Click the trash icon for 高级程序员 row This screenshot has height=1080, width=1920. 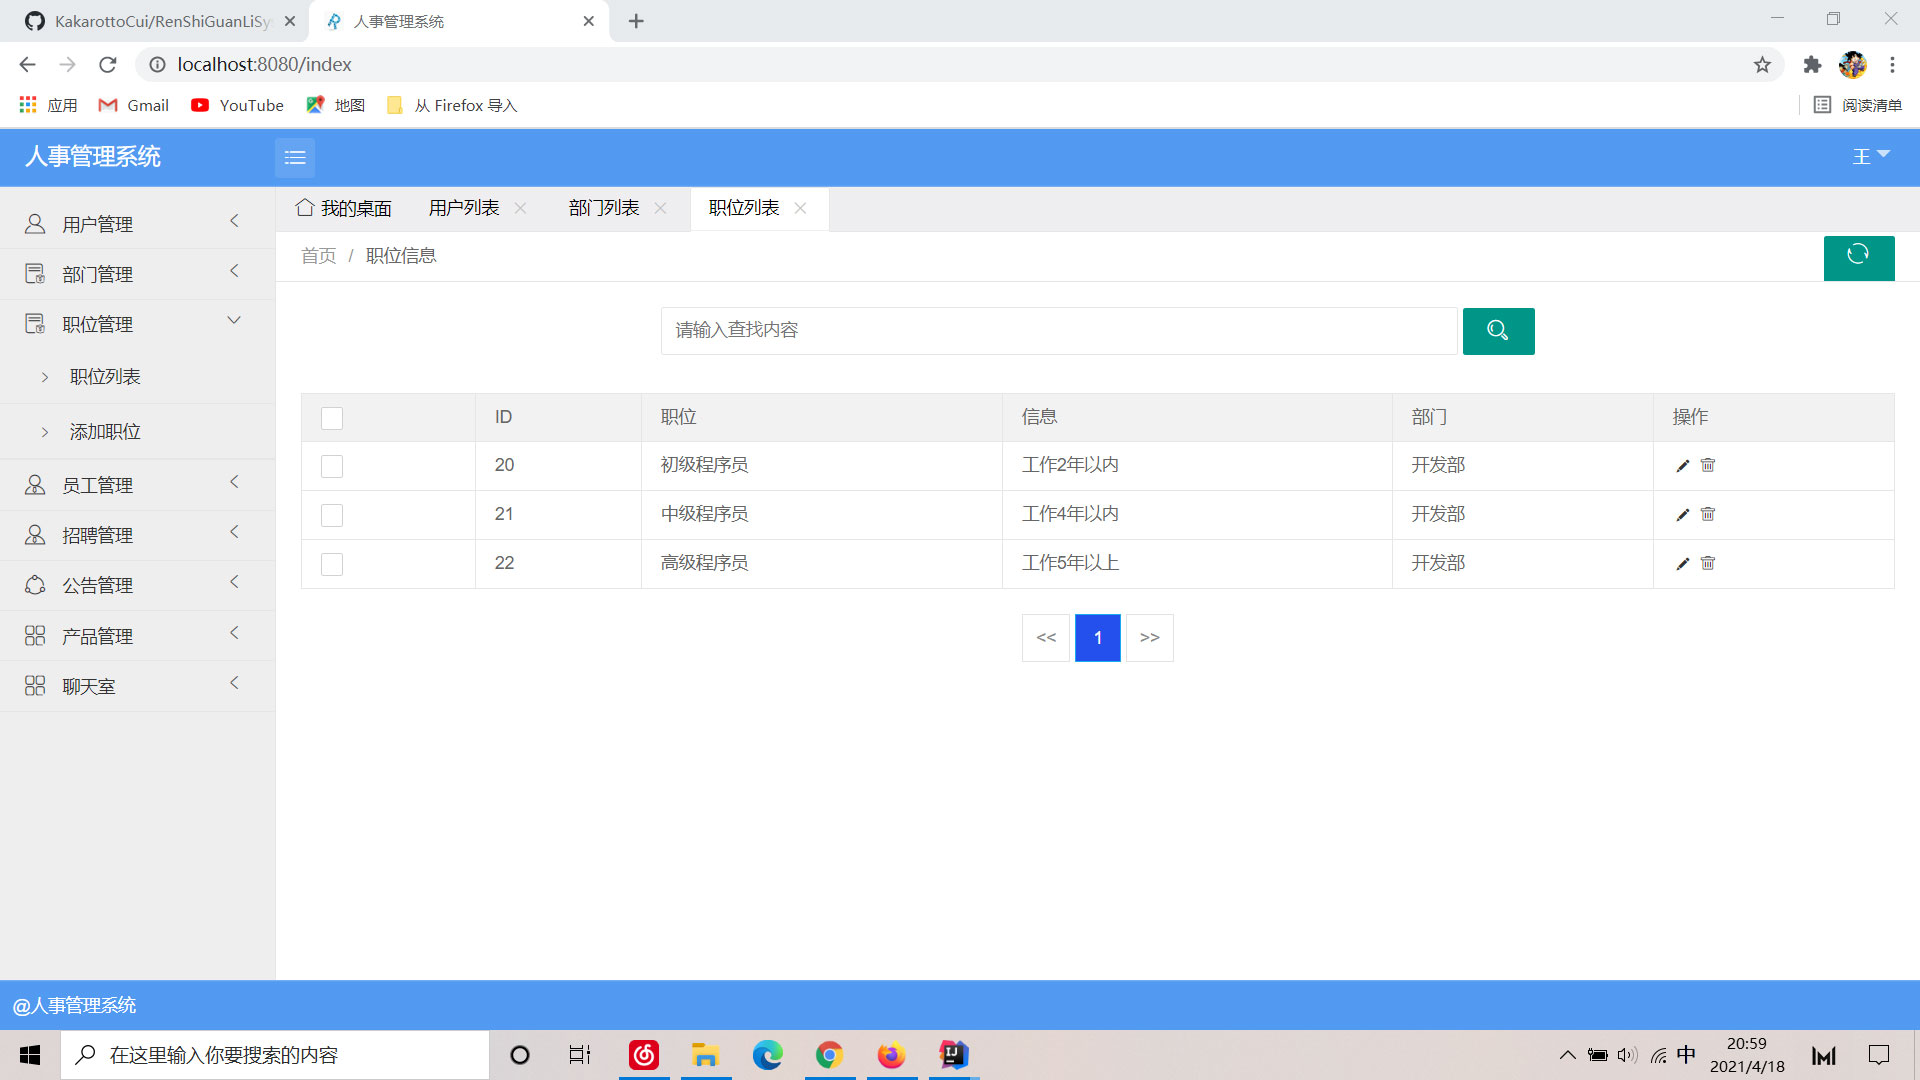coord(1708,563)
